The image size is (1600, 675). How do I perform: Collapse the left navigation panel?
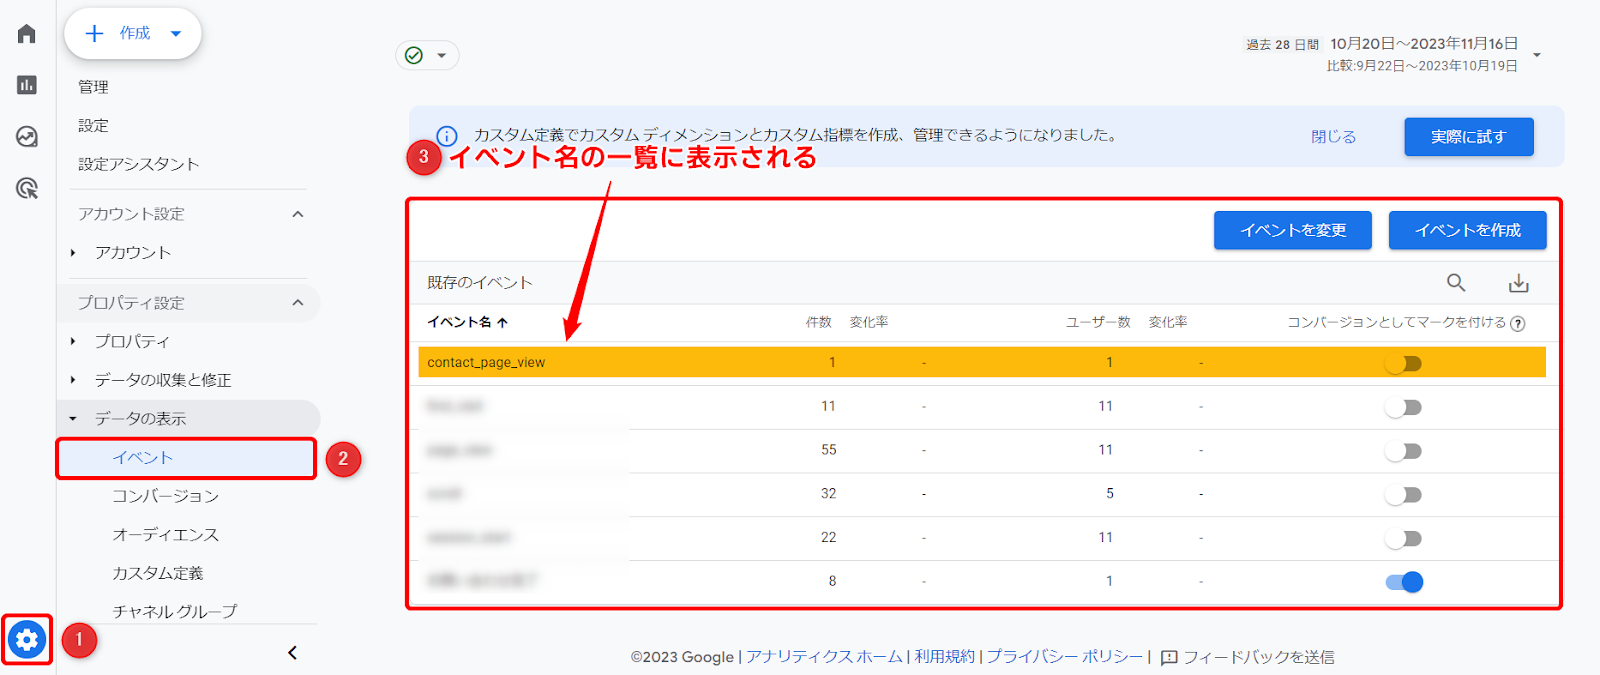click(x=292, y=653)
